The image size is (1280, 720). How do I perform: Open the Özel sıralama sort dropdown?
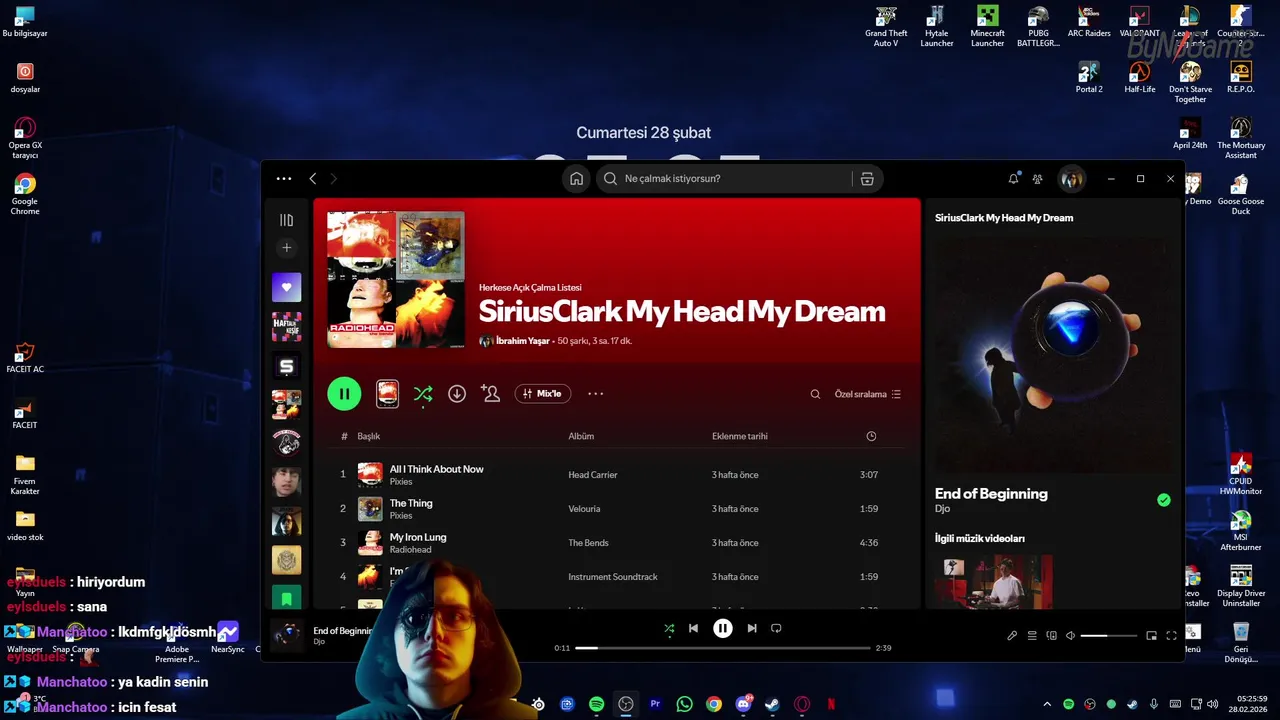868,394
